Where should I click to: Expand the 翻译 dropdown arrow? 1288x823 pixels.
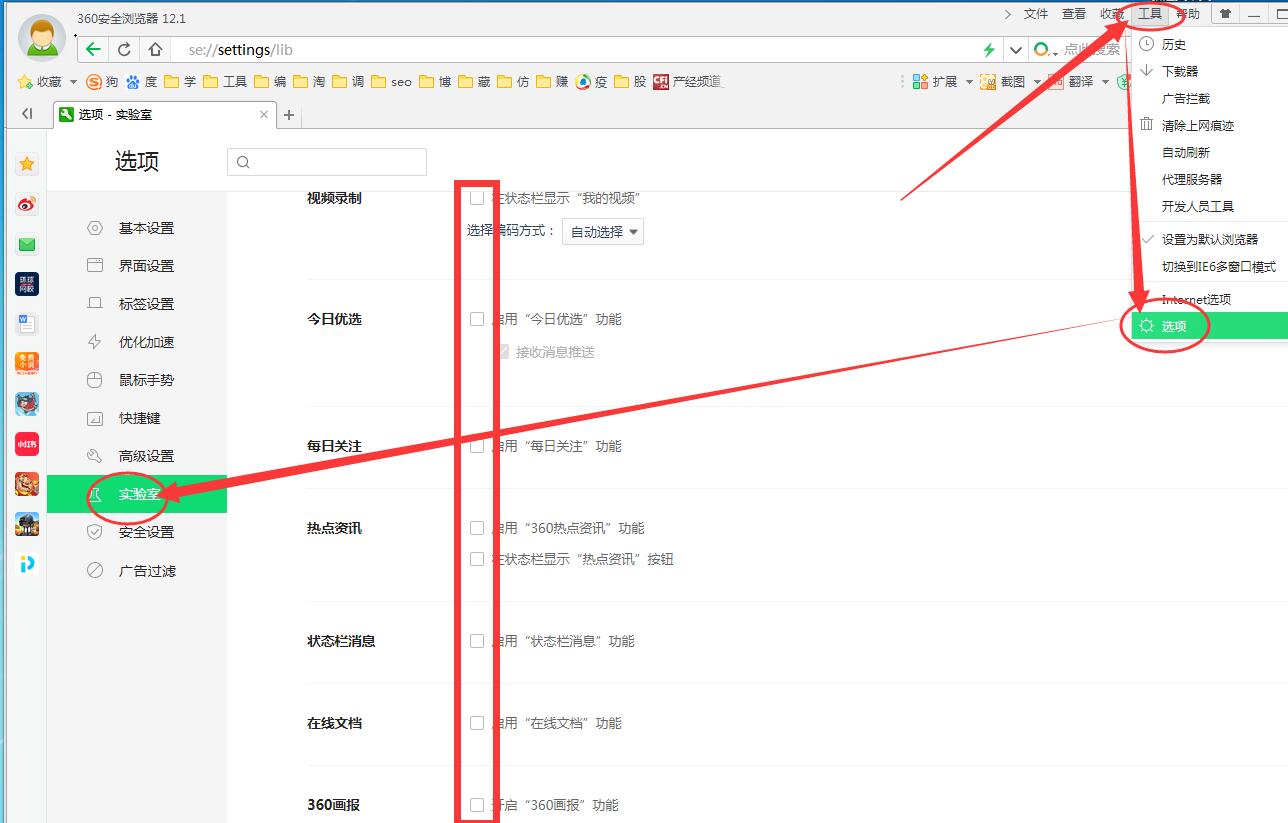[1105, 82]
